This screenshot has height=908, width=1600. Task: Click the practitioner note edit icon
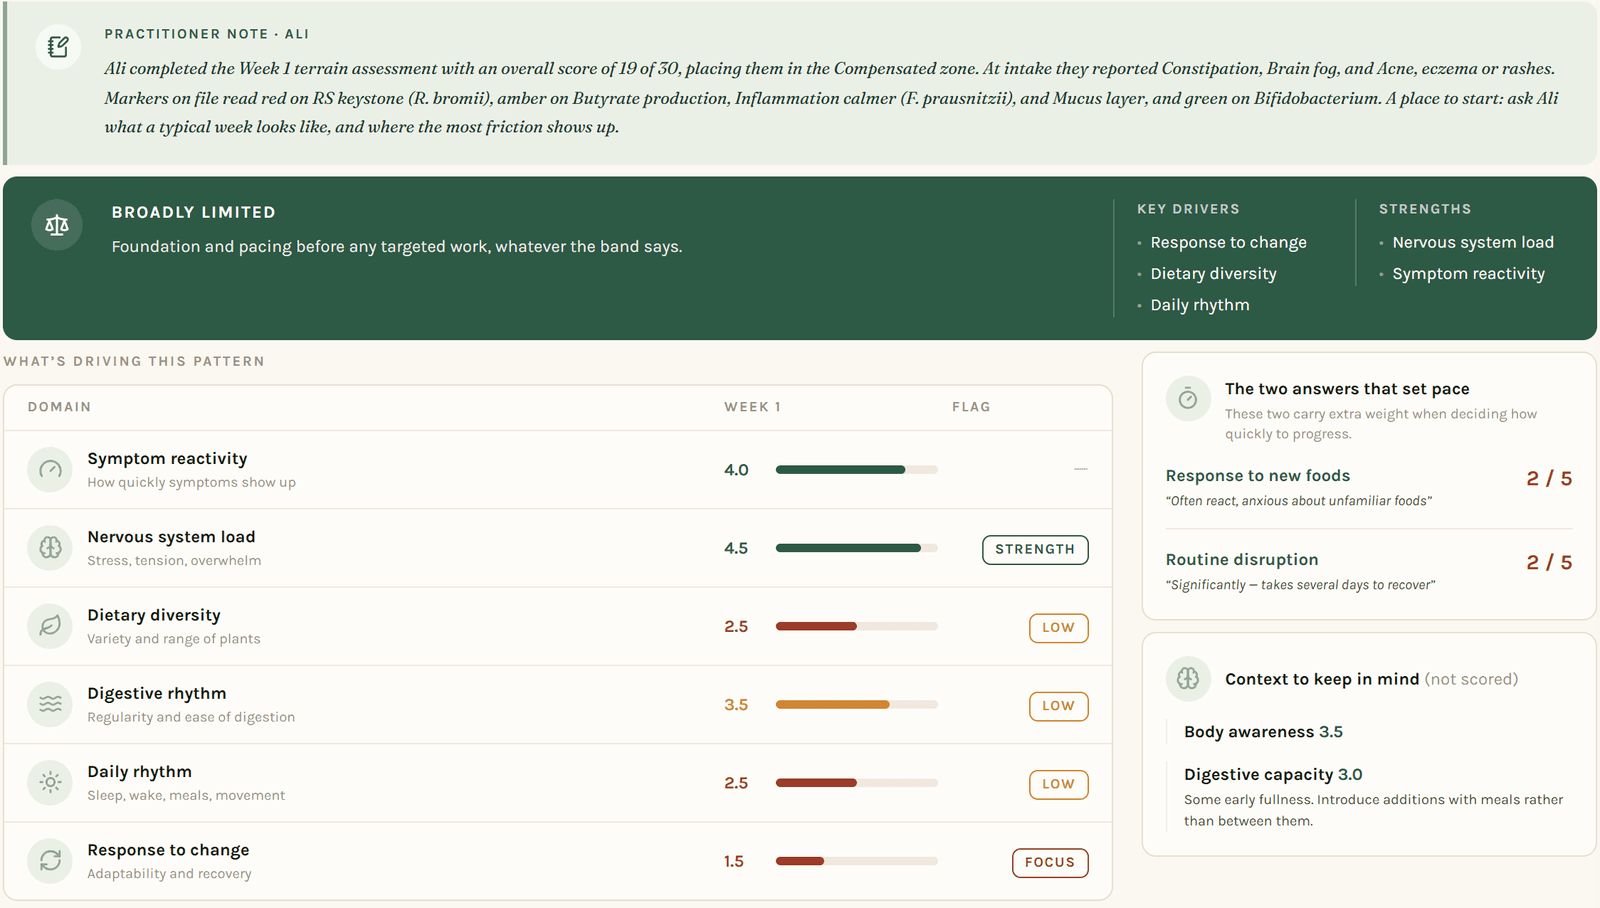click(x=58, y=47)
